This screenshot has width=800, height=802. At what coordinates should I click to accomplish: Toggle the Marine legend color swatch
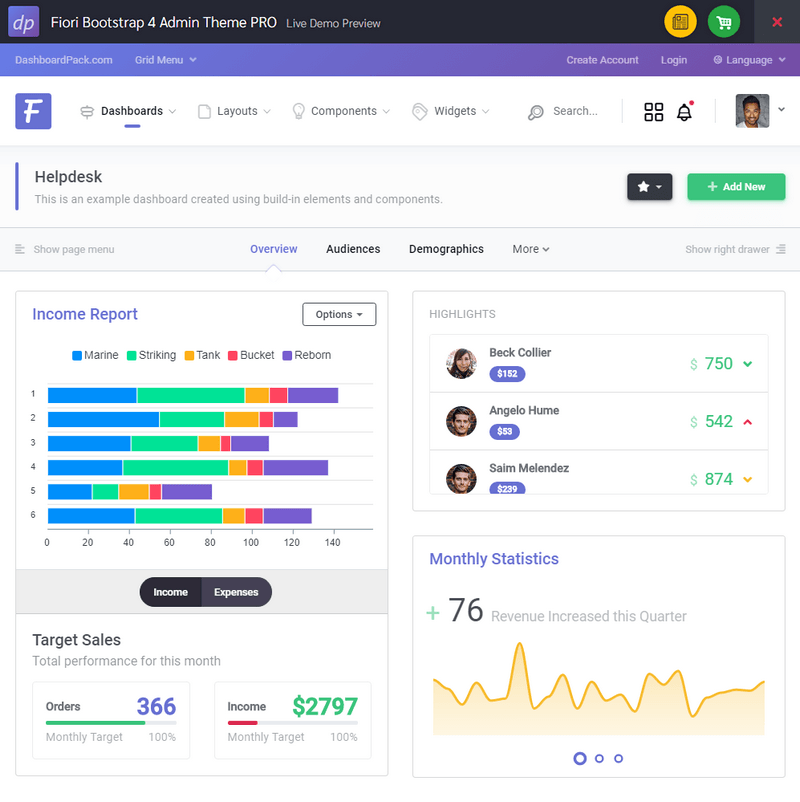[77, 355]
